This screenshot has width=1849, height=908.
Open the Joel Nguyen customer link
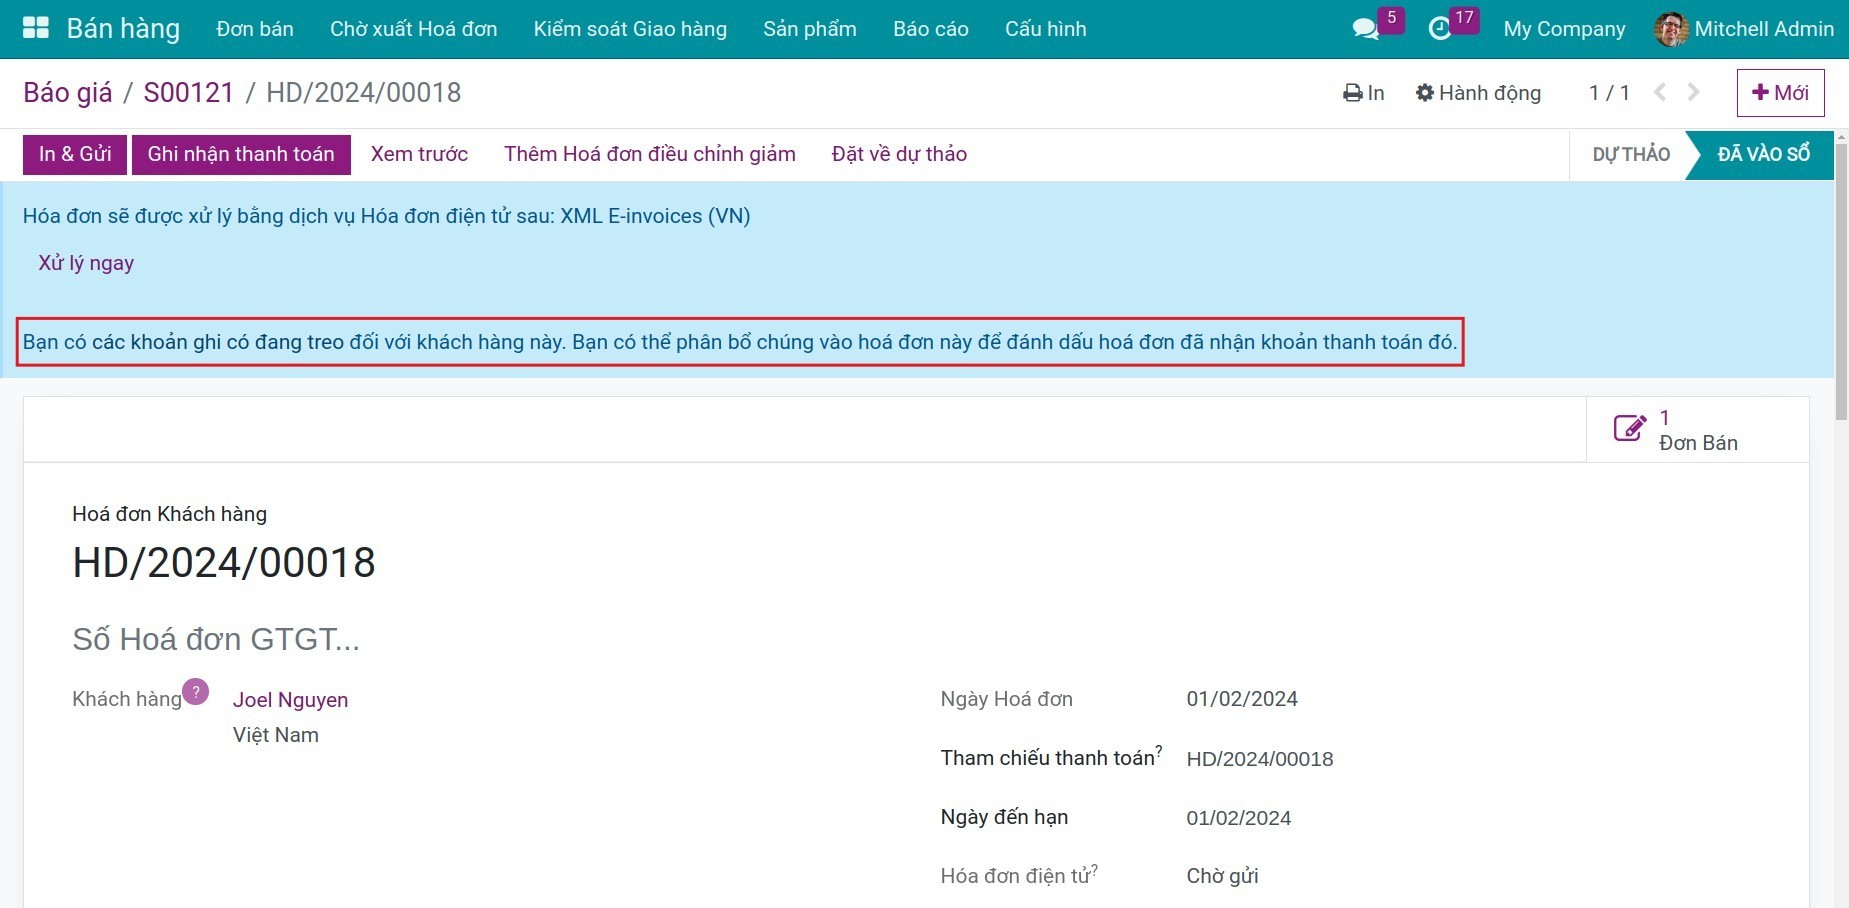point(290,700)
